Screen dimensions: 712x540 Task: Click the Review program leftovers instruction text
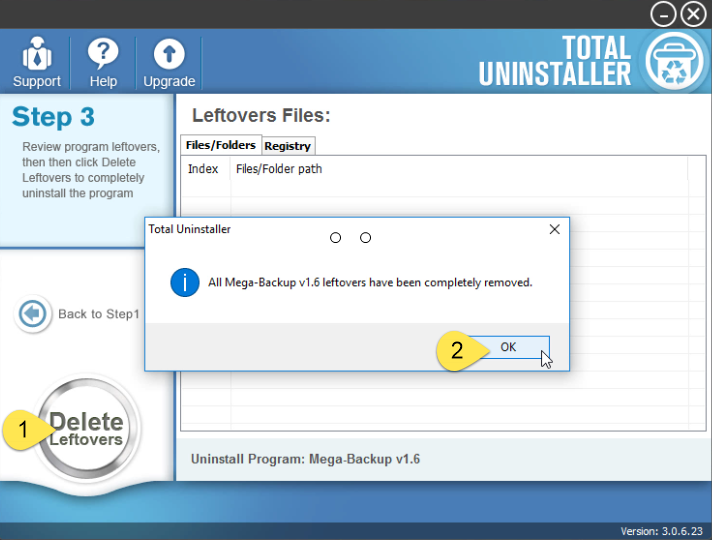pos(91,170)
